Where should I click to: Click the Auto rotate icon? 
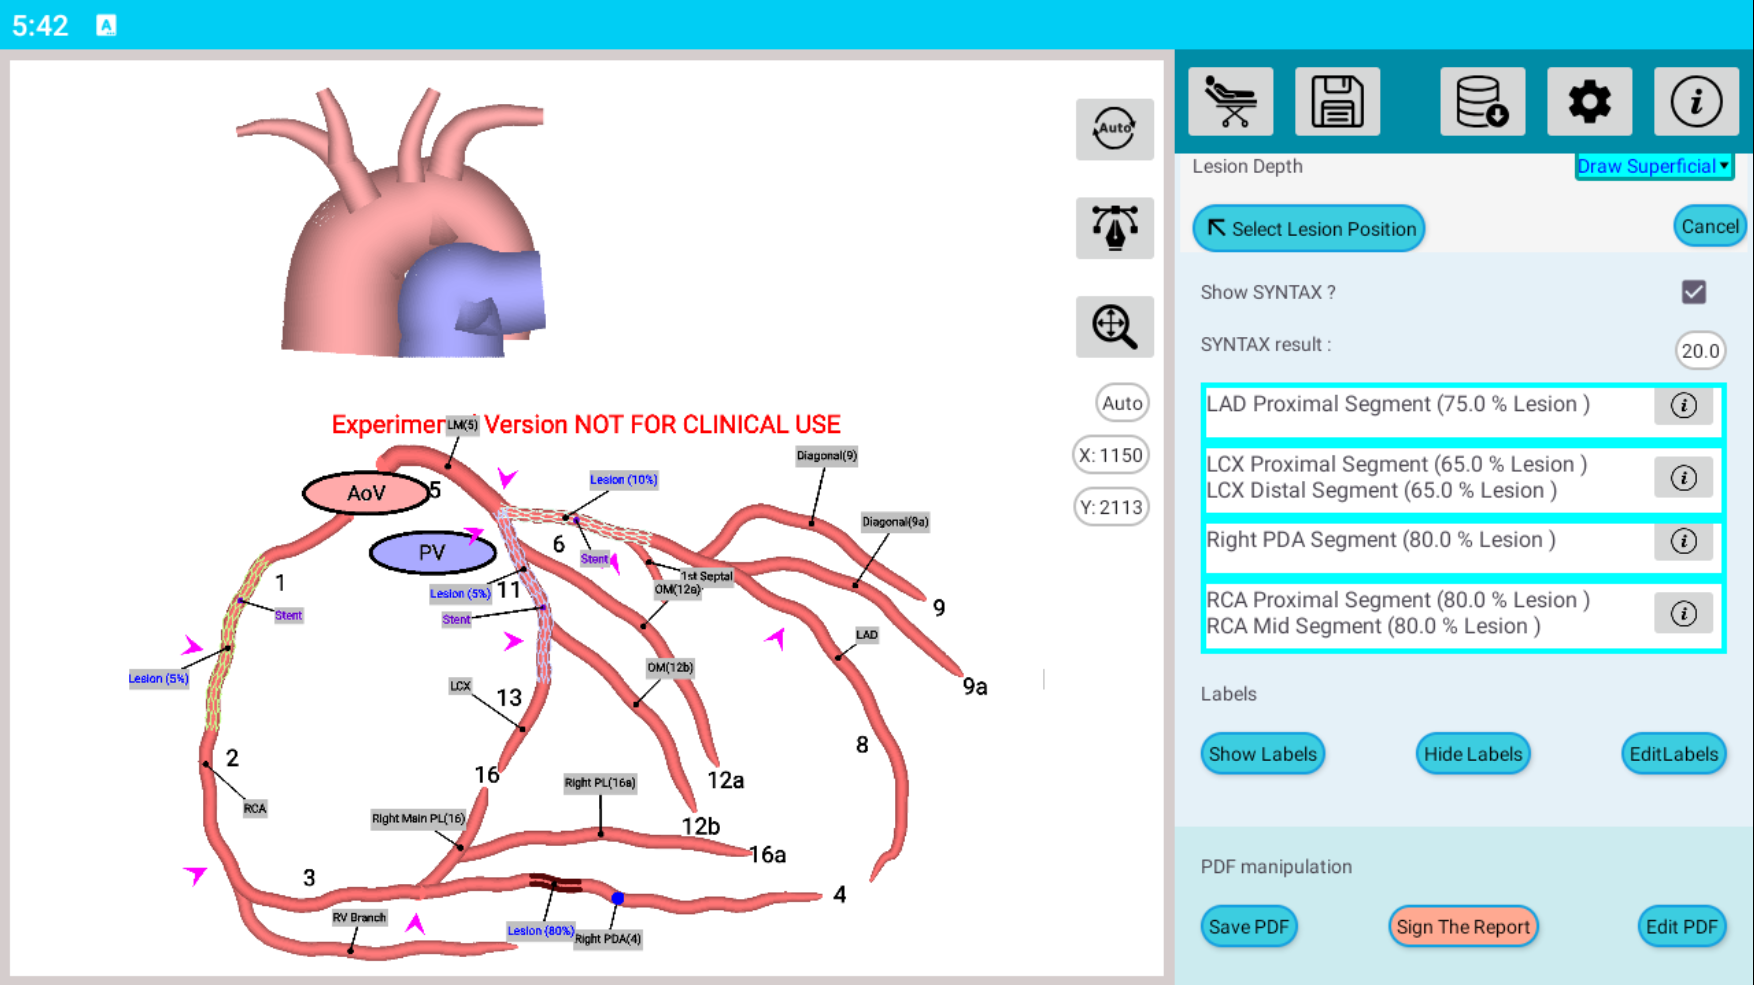click(x=1114, y=129)
